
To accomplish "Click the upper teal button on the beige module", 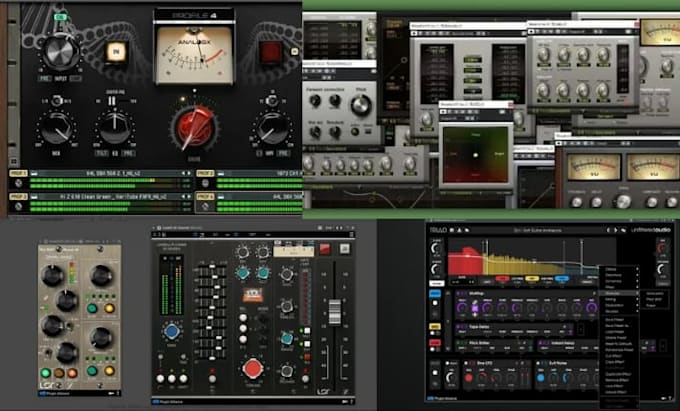I will 92,308.
